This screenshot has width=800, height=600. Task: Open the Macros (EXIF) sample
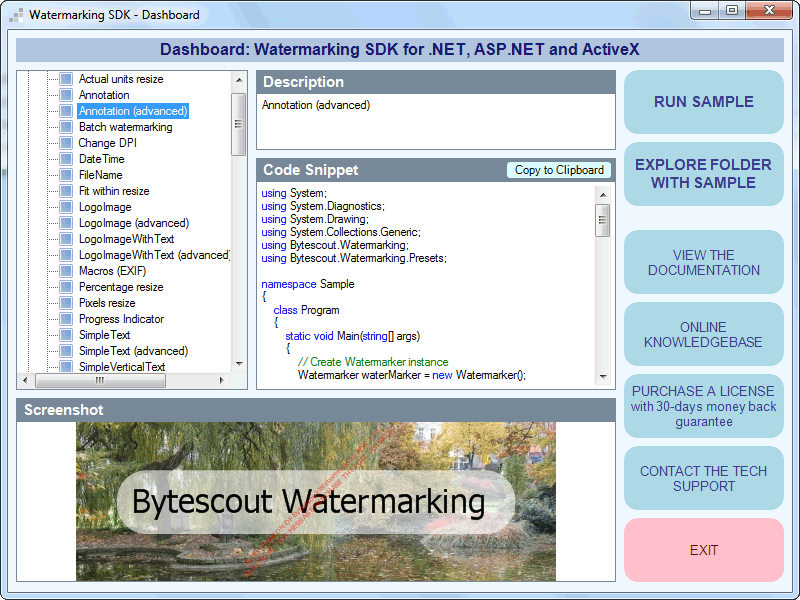(x=112, y=271)
